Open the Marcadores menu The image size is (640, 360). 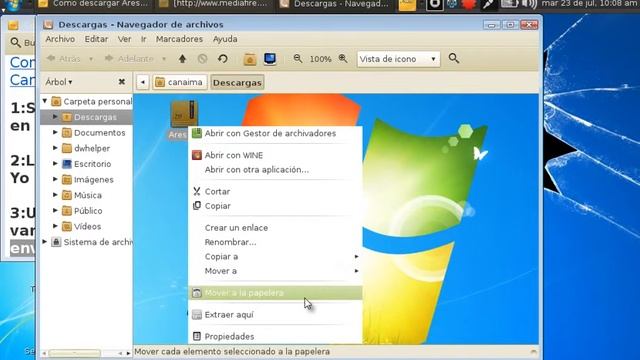click(179, 39)
